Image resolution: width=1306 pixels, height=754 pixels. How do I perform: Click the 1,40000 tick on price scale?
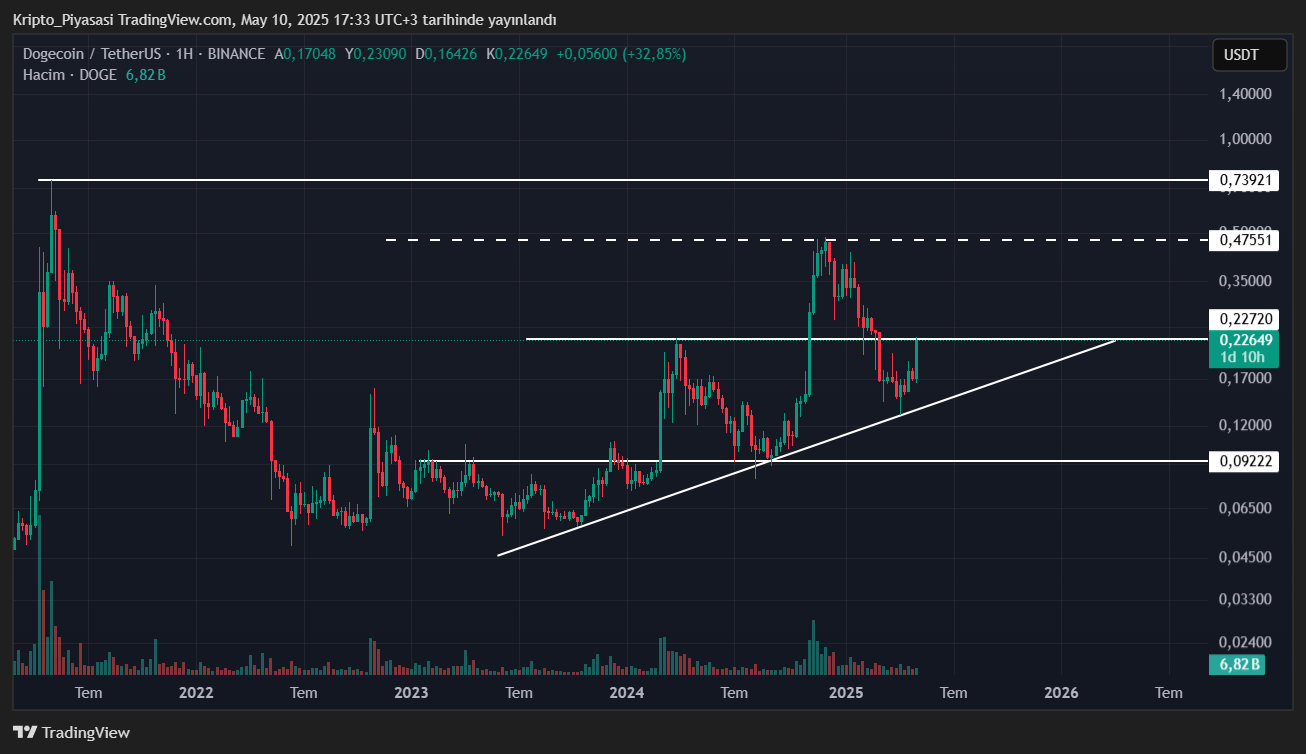click(x=1244, y=94)
